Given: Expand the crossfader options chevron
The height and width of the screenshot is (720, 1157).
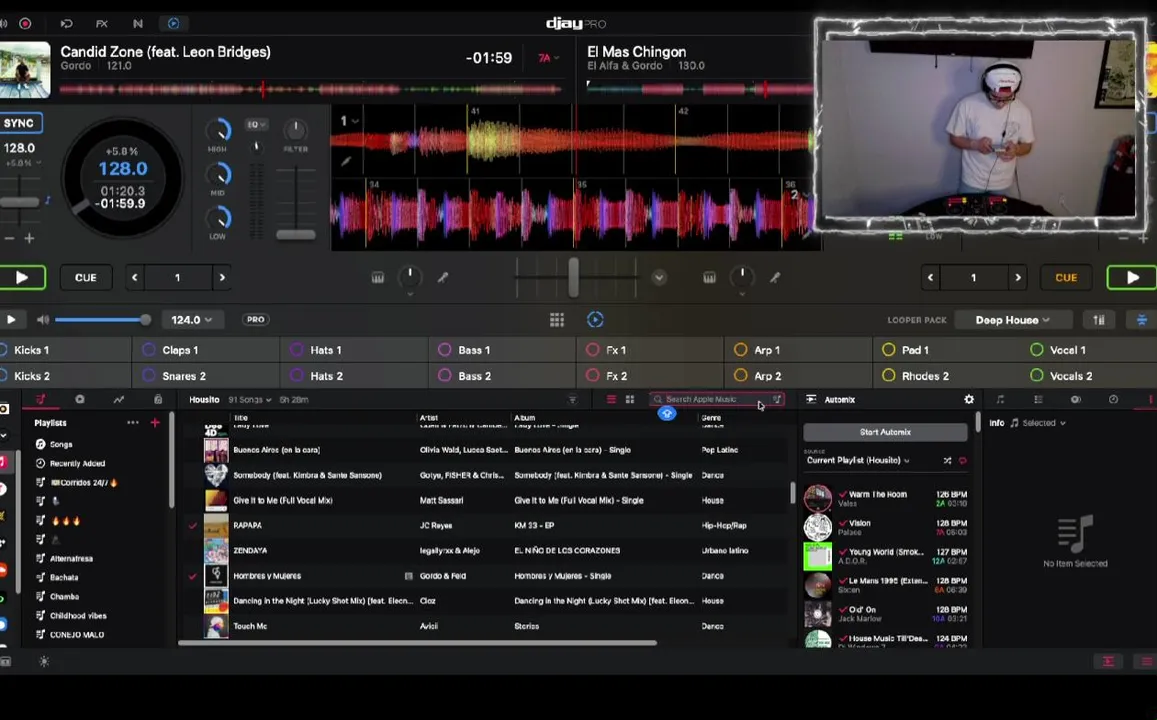Looking at the screenshot, I should [659, 277].
